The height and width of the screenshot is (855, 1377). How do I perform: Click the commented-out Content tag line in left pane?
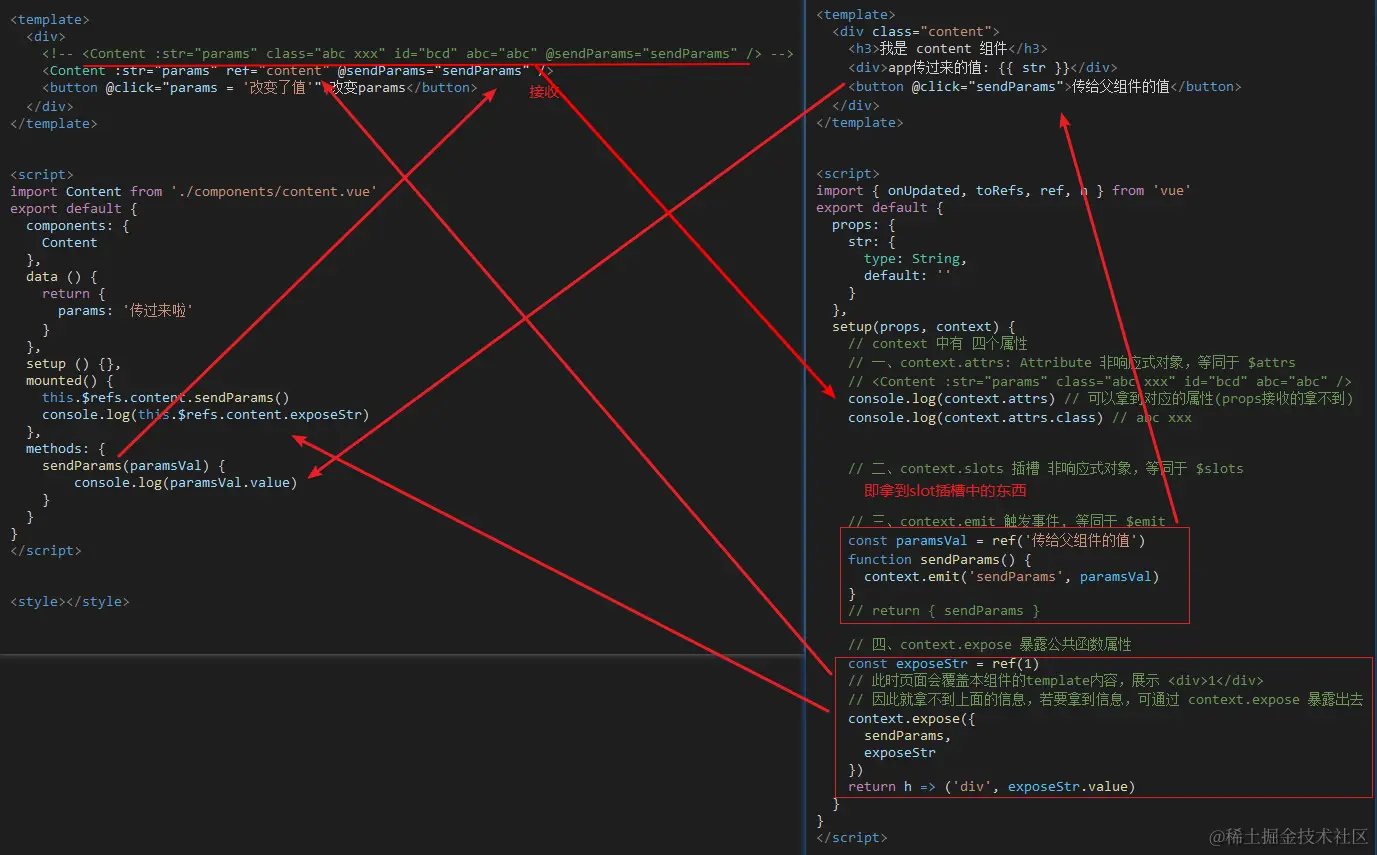[x=418, y=53]
